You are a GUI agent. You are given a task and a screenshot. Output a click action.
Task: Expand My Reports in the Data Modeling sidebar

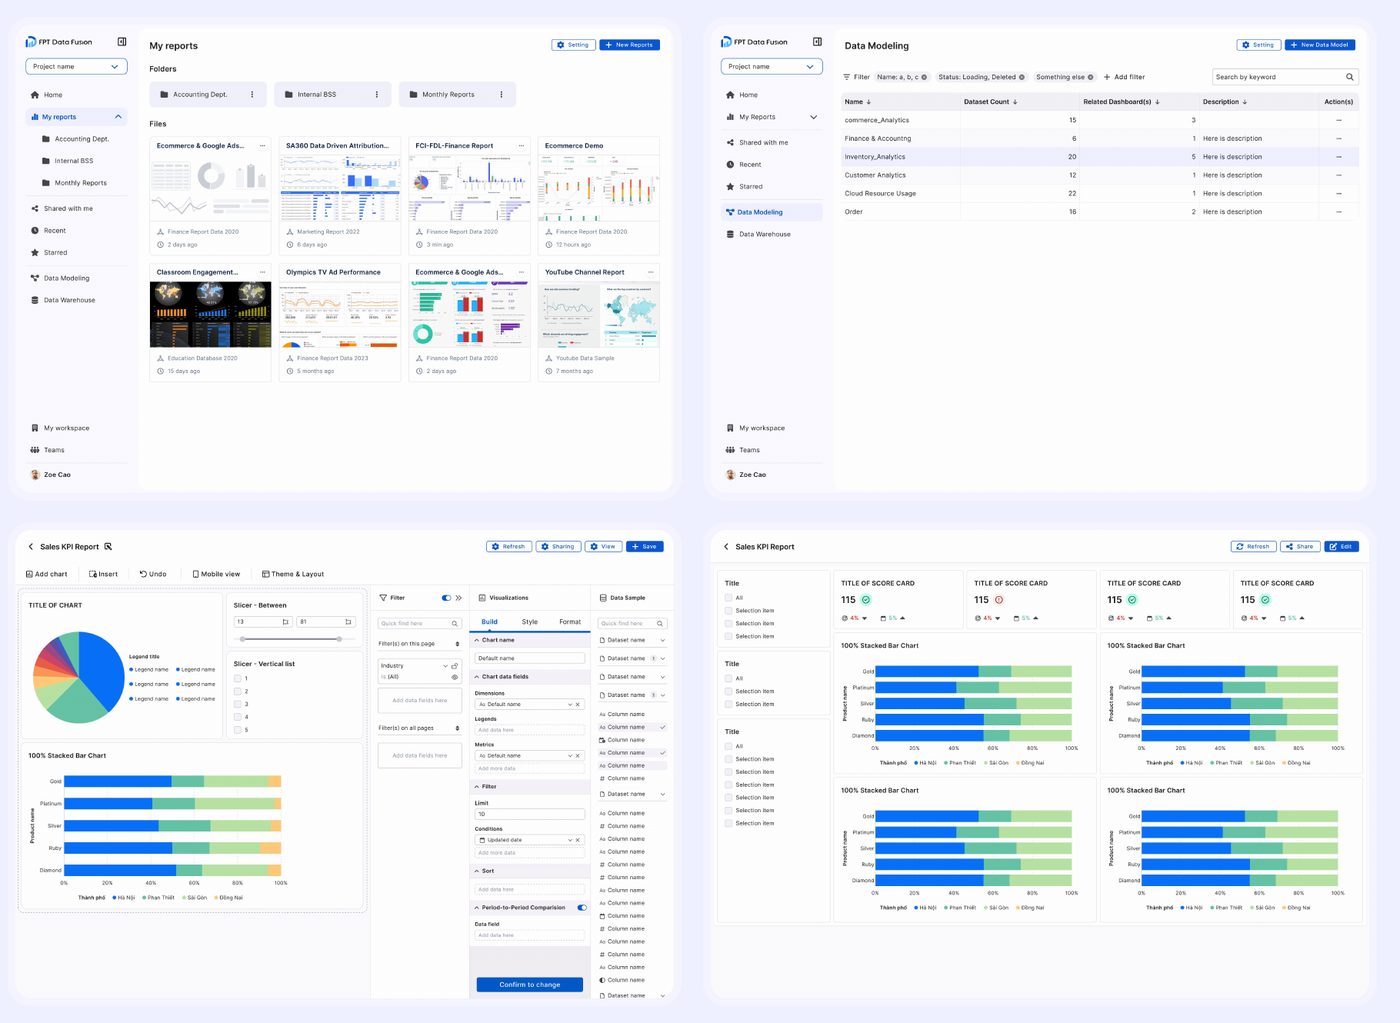pyautogui.click(x=813, y=117)
